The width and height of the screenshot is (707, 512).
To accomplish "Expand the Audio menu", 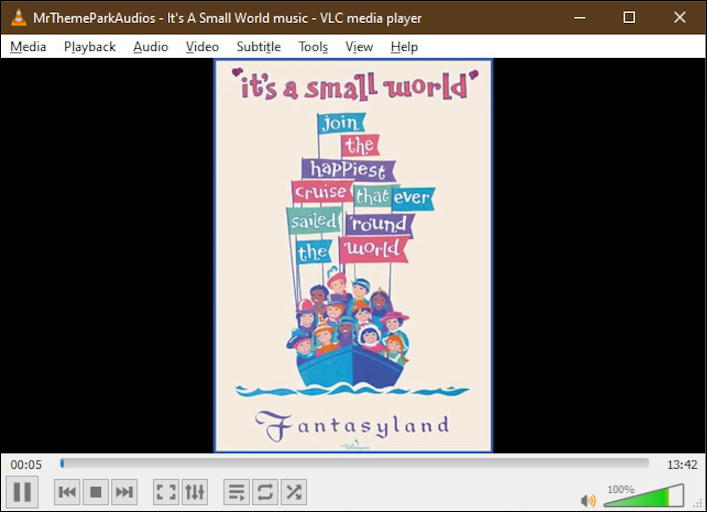I will (151, 47).
